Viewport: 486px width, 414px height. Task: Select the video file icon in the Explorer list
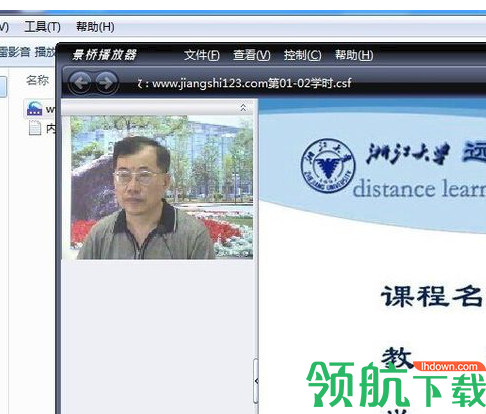35,109
